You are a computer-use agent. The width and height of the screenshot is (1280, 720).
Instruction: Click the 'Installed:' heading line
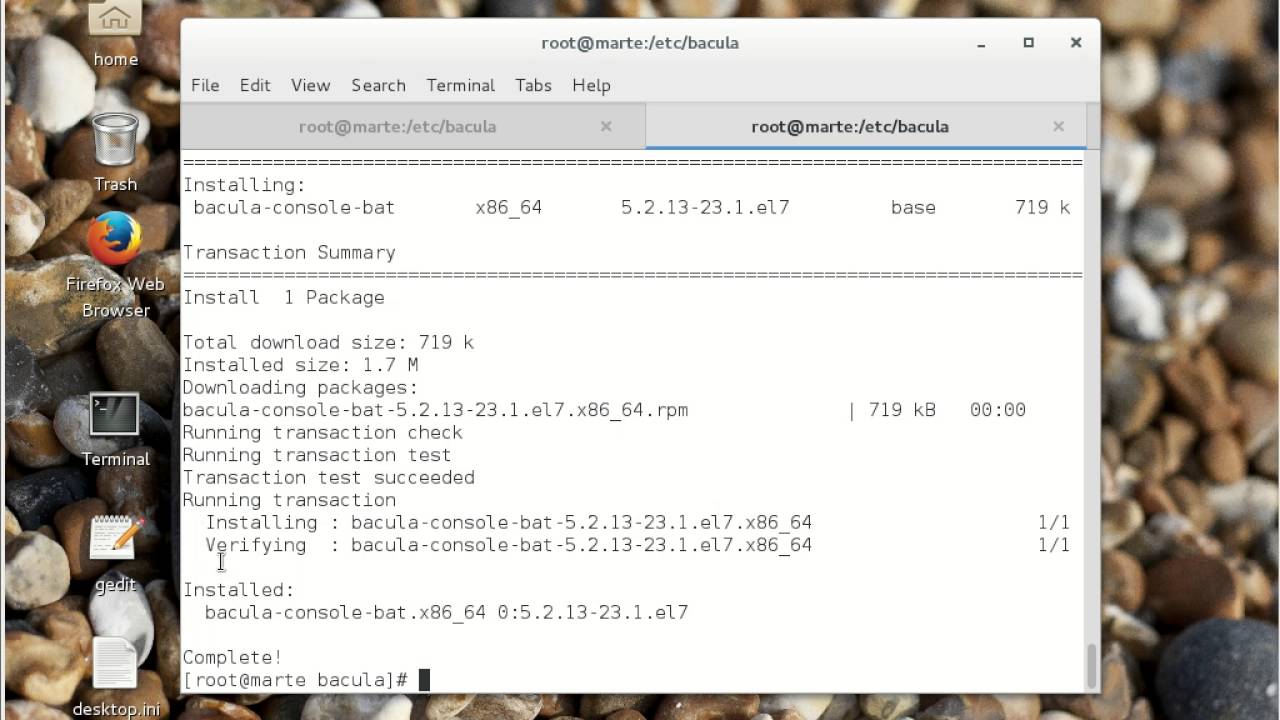pyautogui.click(x=238, y=590)
